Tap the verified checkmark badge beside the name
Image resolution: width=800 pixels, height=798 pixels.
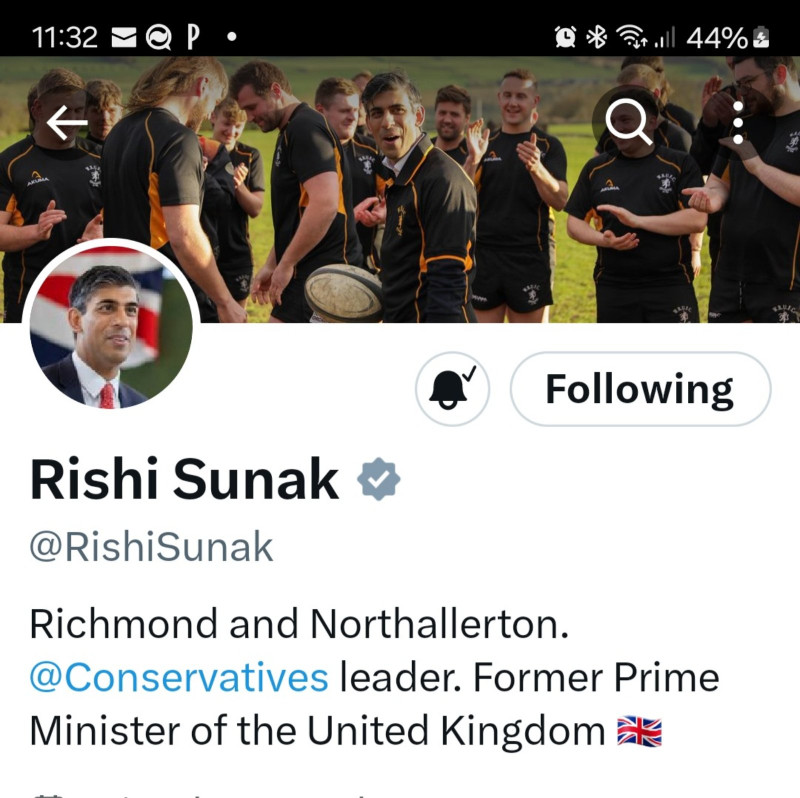[x=379, y=479]
